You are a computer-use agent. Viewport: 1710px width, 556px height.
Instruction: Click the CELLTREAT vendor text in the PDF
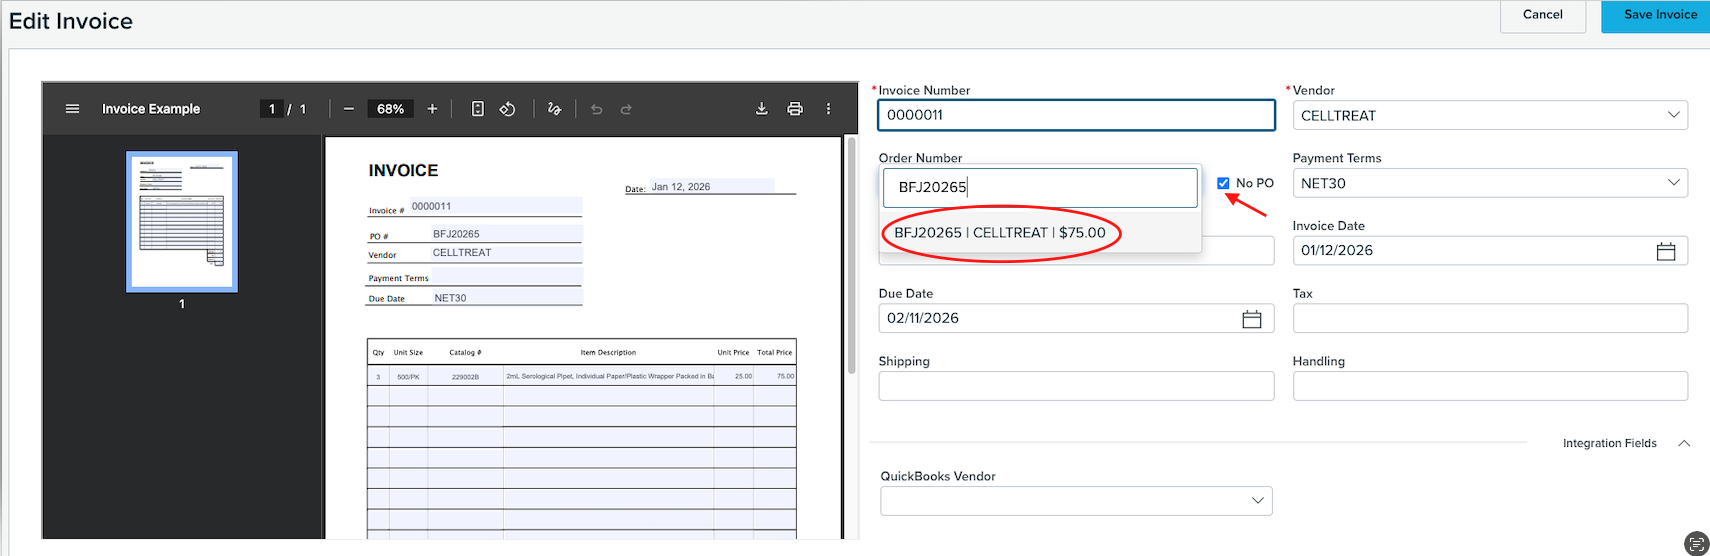(x=462, y=253)
